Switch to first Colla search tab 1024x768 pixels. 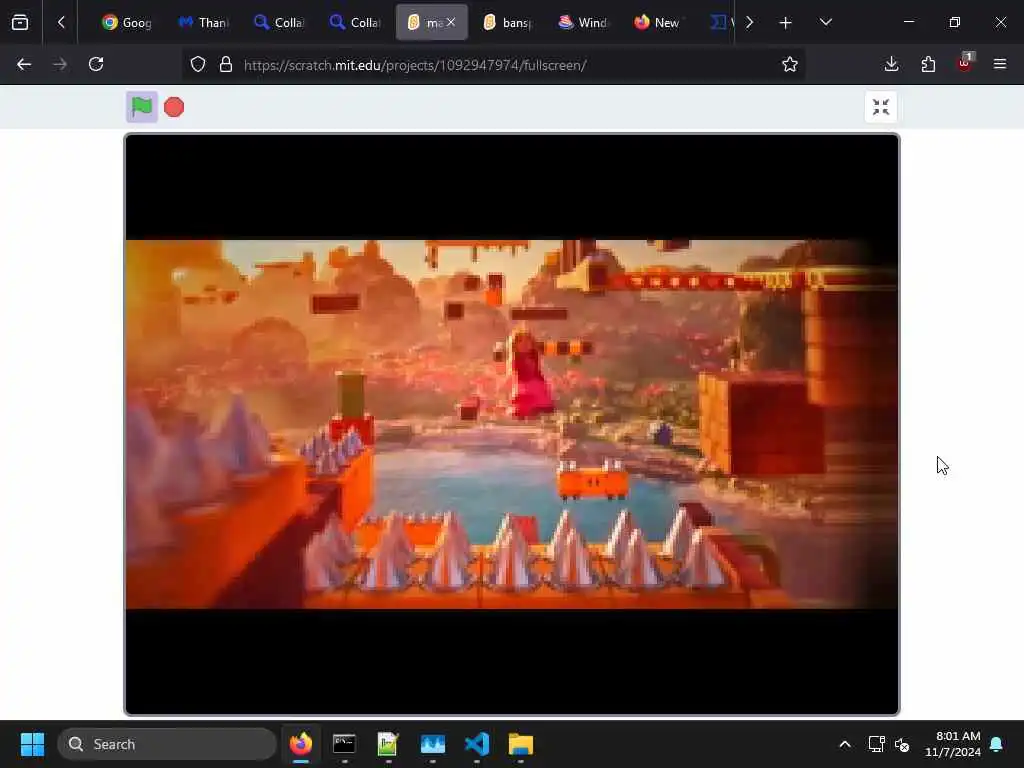point(279,23)
